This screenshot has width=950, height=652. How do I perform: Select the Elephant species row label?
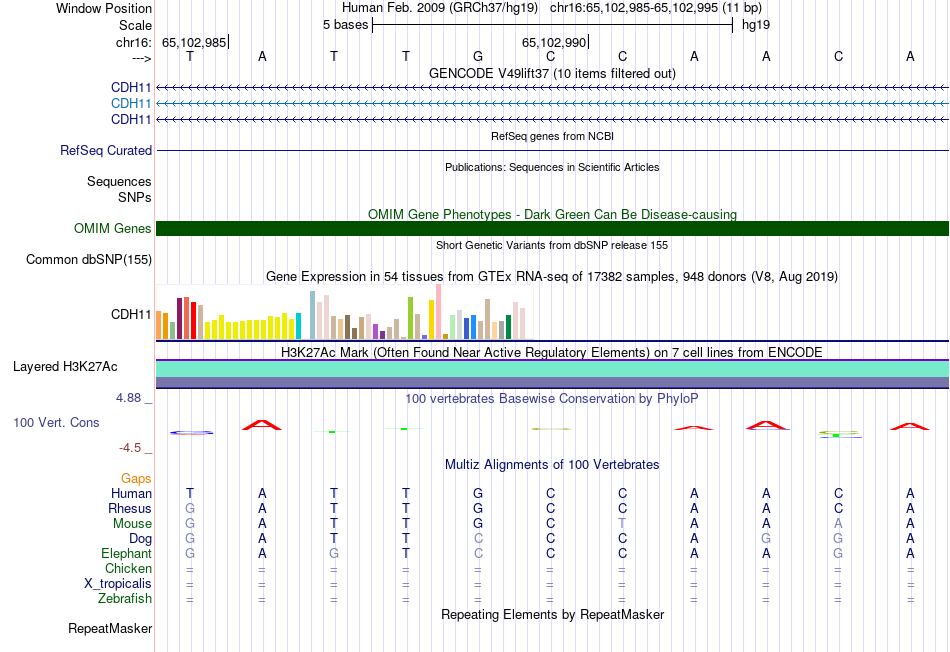click(x=127, y=554)
